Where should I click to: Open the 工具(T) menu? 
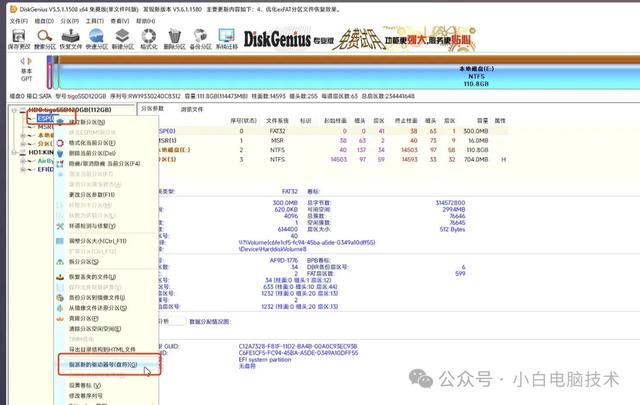pyautogui.click(x=95, y=21)
